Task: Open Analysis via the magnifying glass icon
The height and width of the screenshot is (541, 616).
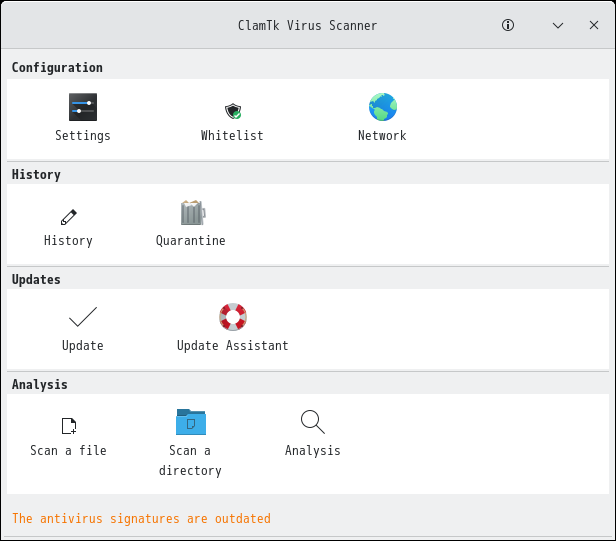Action: pos(313,422)
